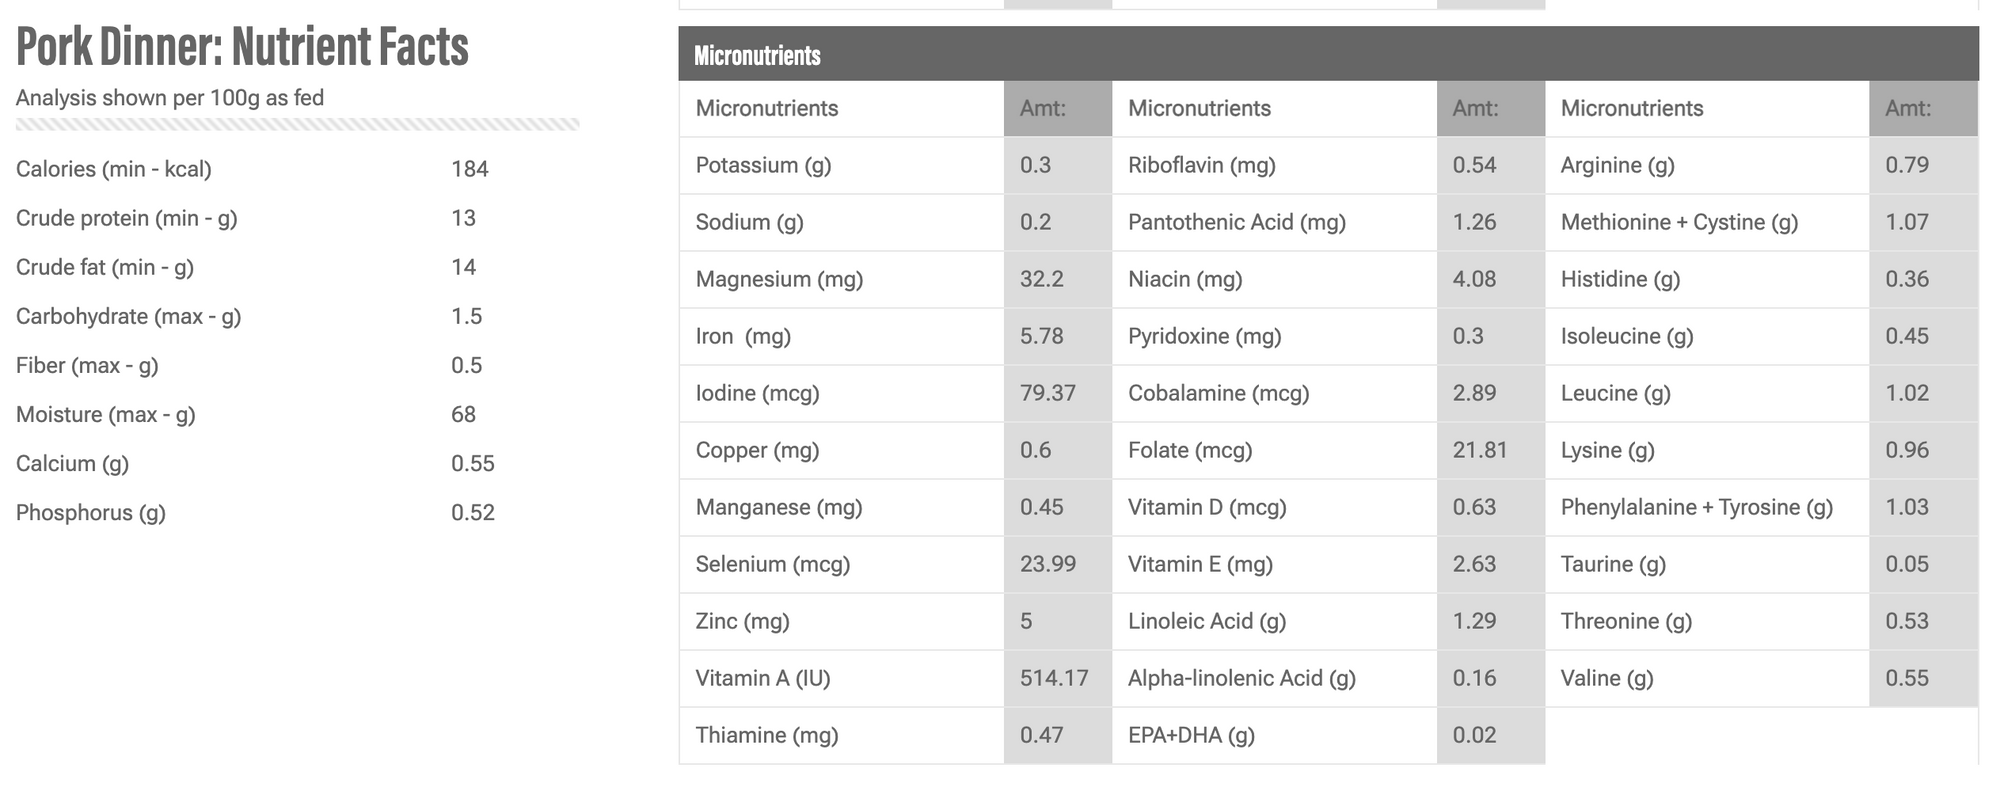
Task: Select the Taurine (g) amount 0.05
Action: (1907, 564)
